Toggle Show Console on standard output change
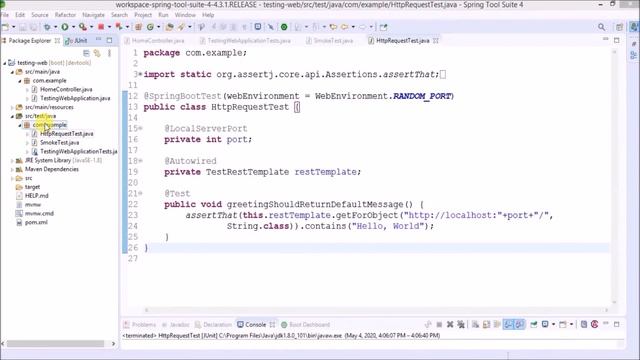The width and height of the screenshot is (640, 360). pos(508,324)
